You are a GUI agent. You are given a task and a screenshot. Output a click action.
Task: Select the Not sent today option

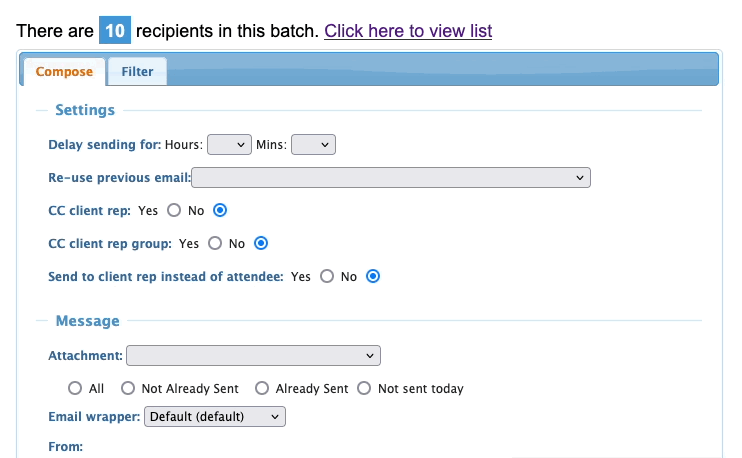click(364, 388)
